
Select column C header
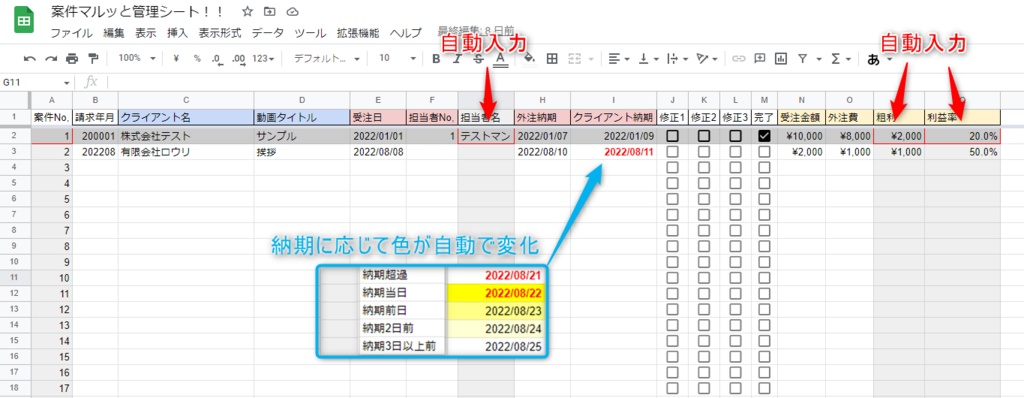click(x=186, y=99)
